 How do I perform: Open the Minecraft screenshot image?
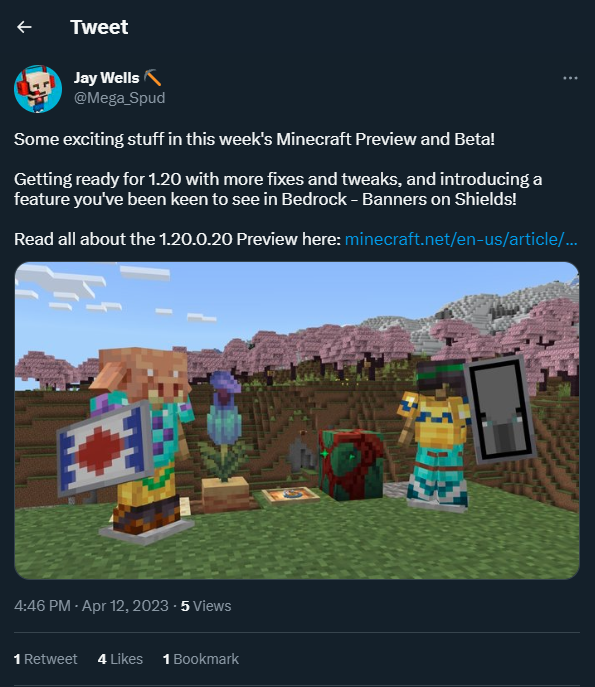[297, 421]
